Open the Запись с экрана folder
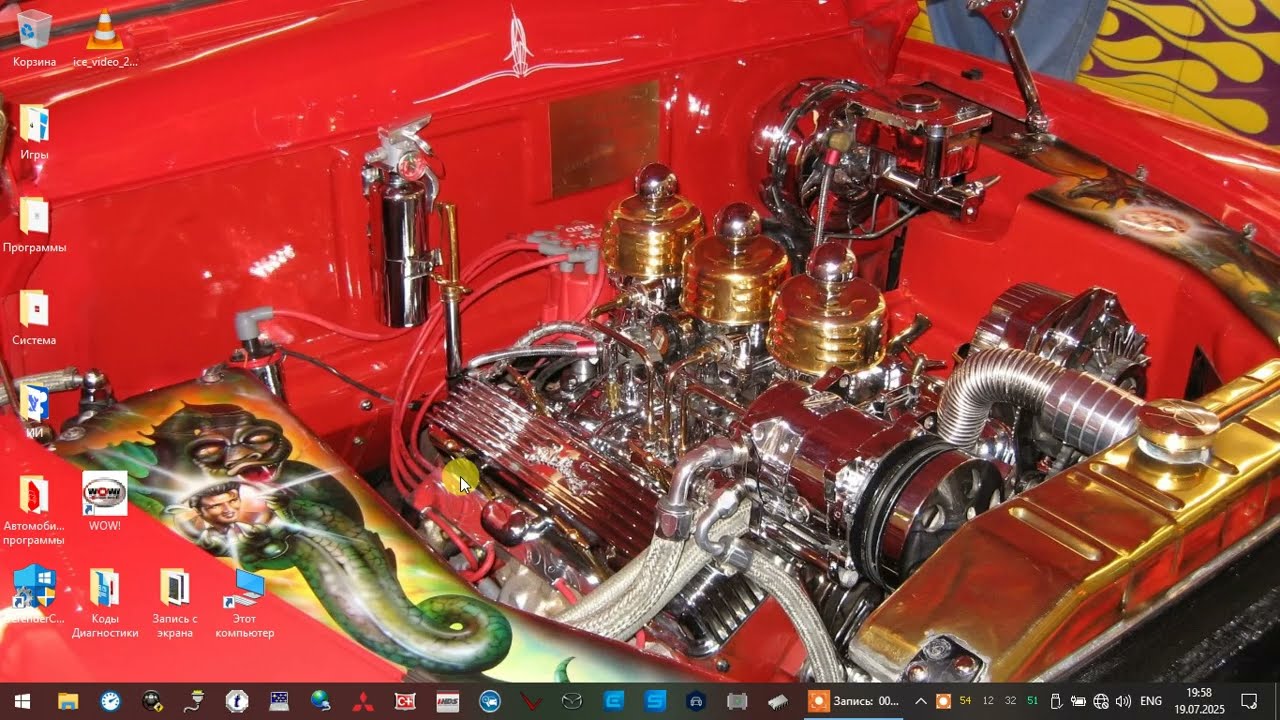1280x720 pixels. point(175,602)
